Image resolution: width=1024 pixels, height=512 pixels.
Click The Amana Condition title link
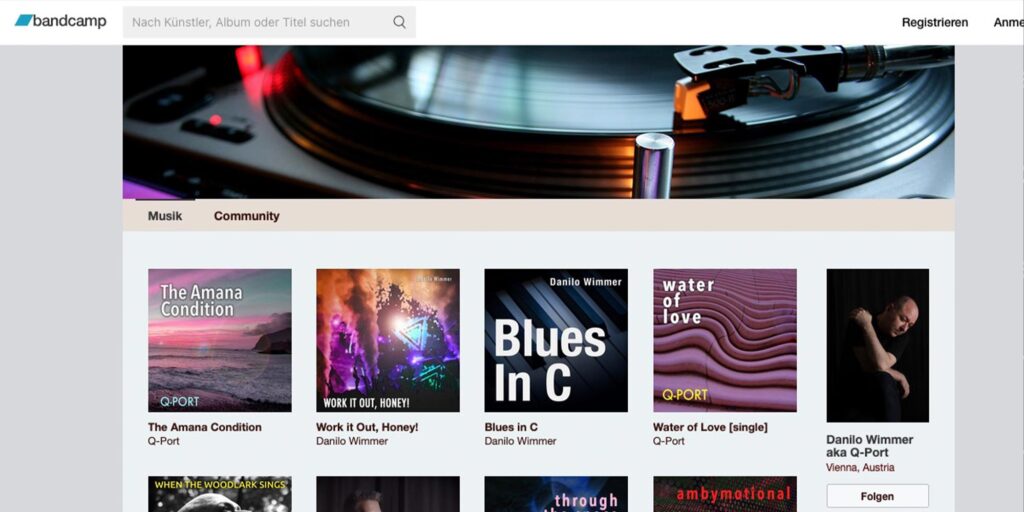pos(205,427)
